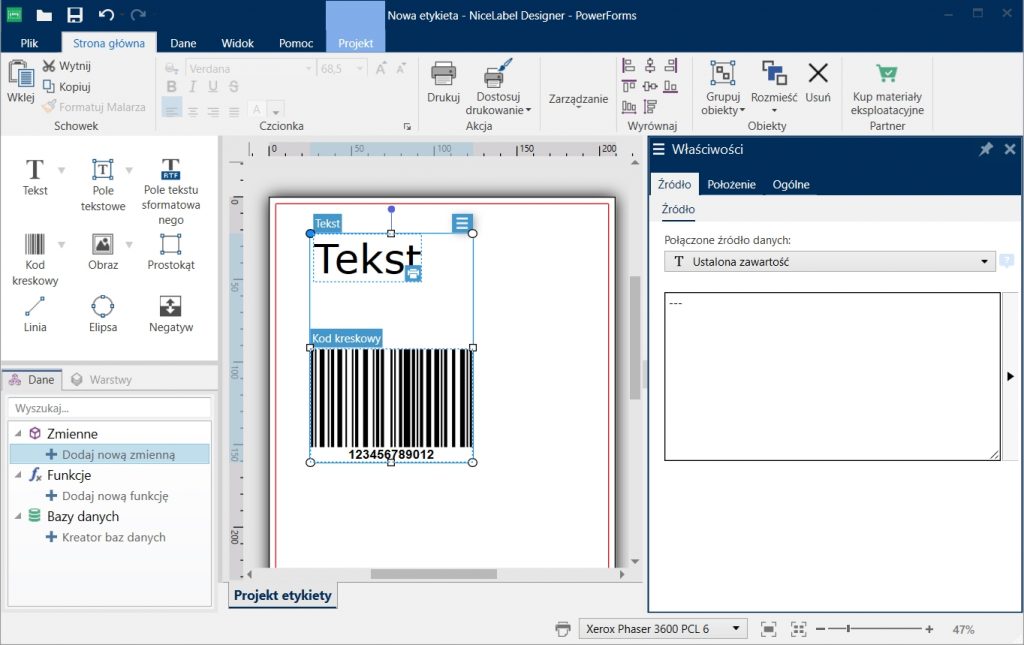Click the printer icon in status bar
Screen dimensions: 1024x645
[562, 629]
